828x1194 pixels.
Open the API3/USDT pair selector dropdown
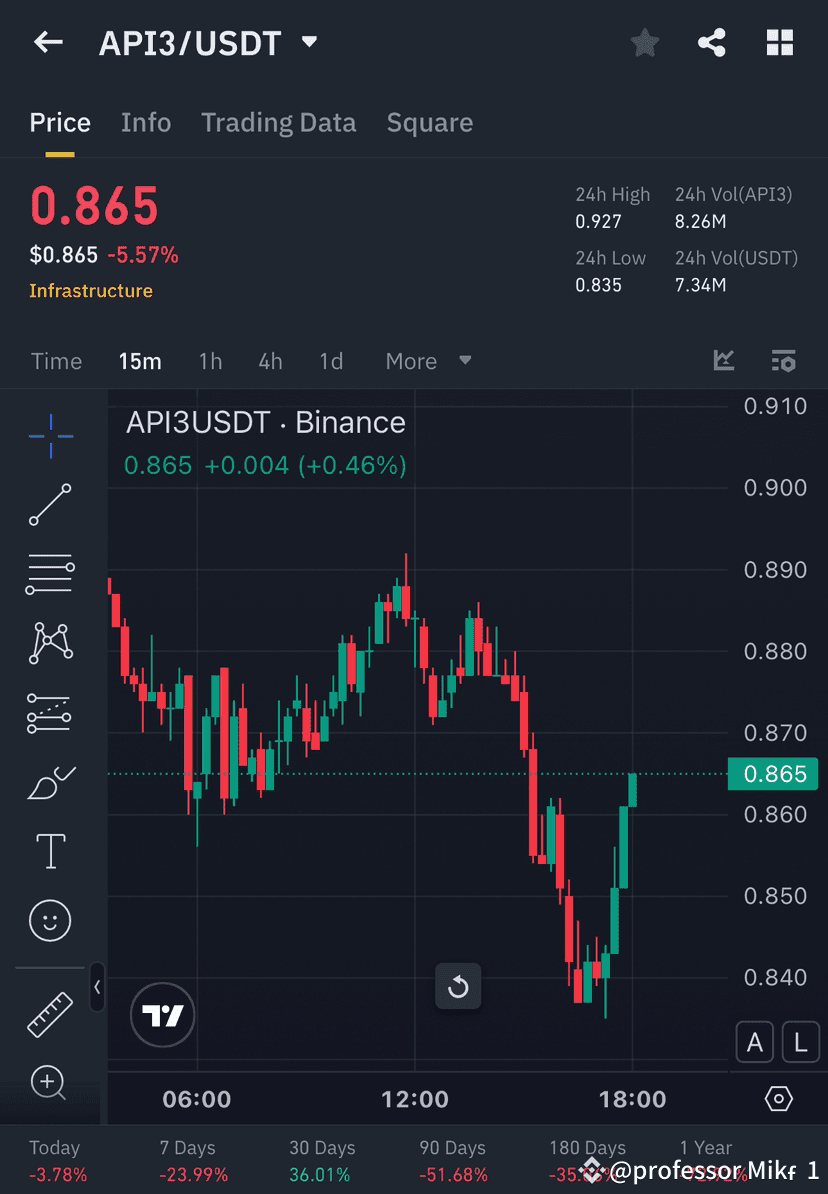[309, 42]
